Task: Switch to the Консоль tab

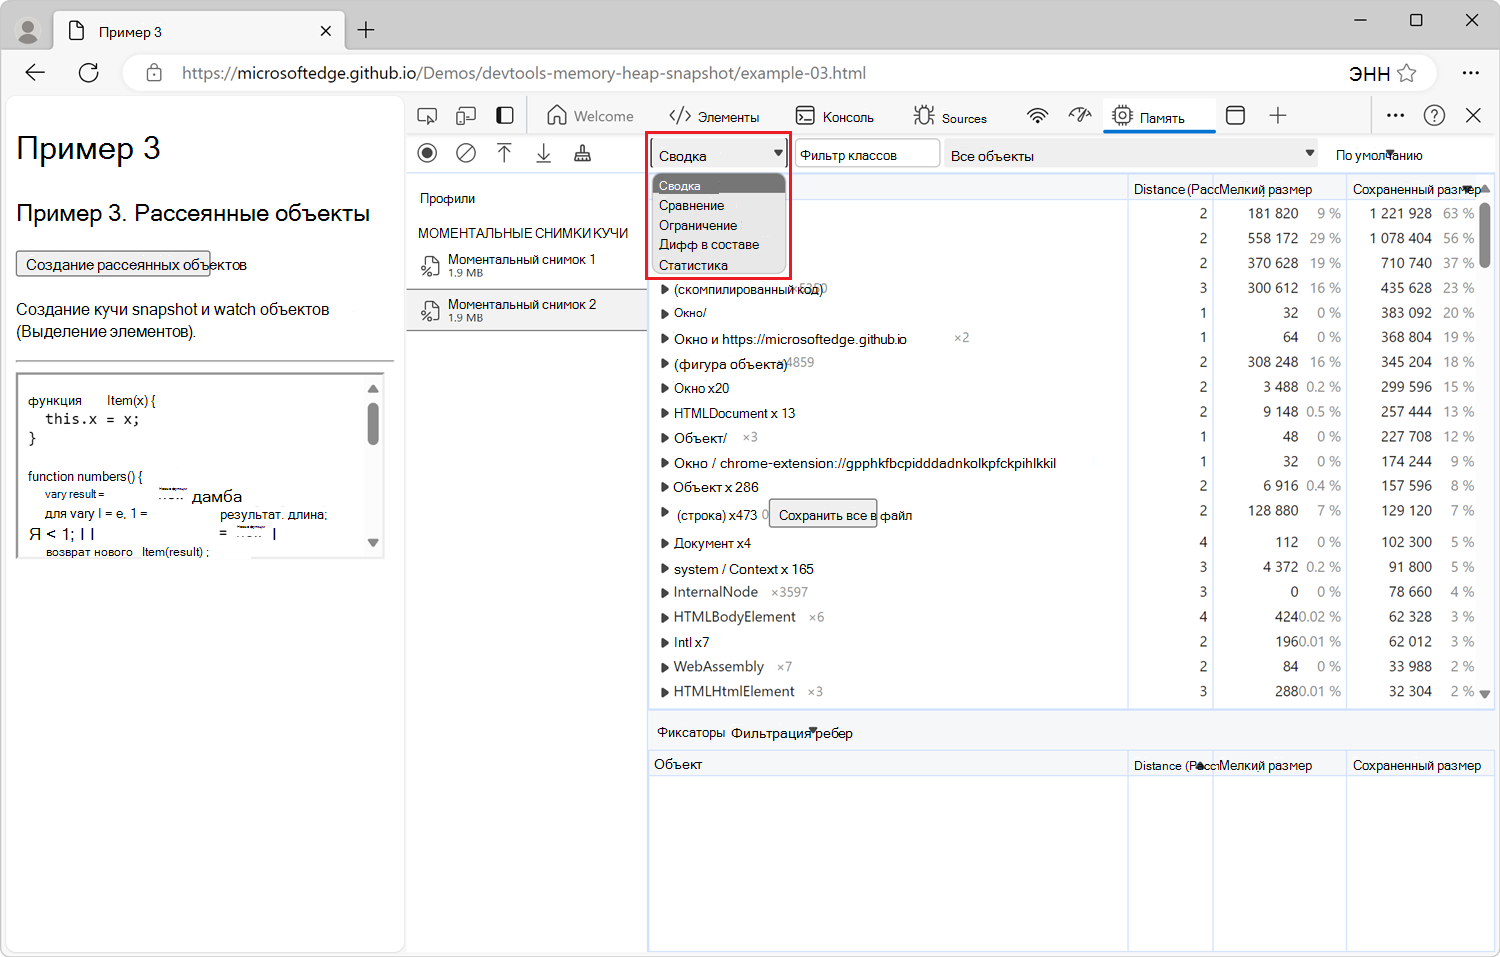Action: (x=835, y=117)
